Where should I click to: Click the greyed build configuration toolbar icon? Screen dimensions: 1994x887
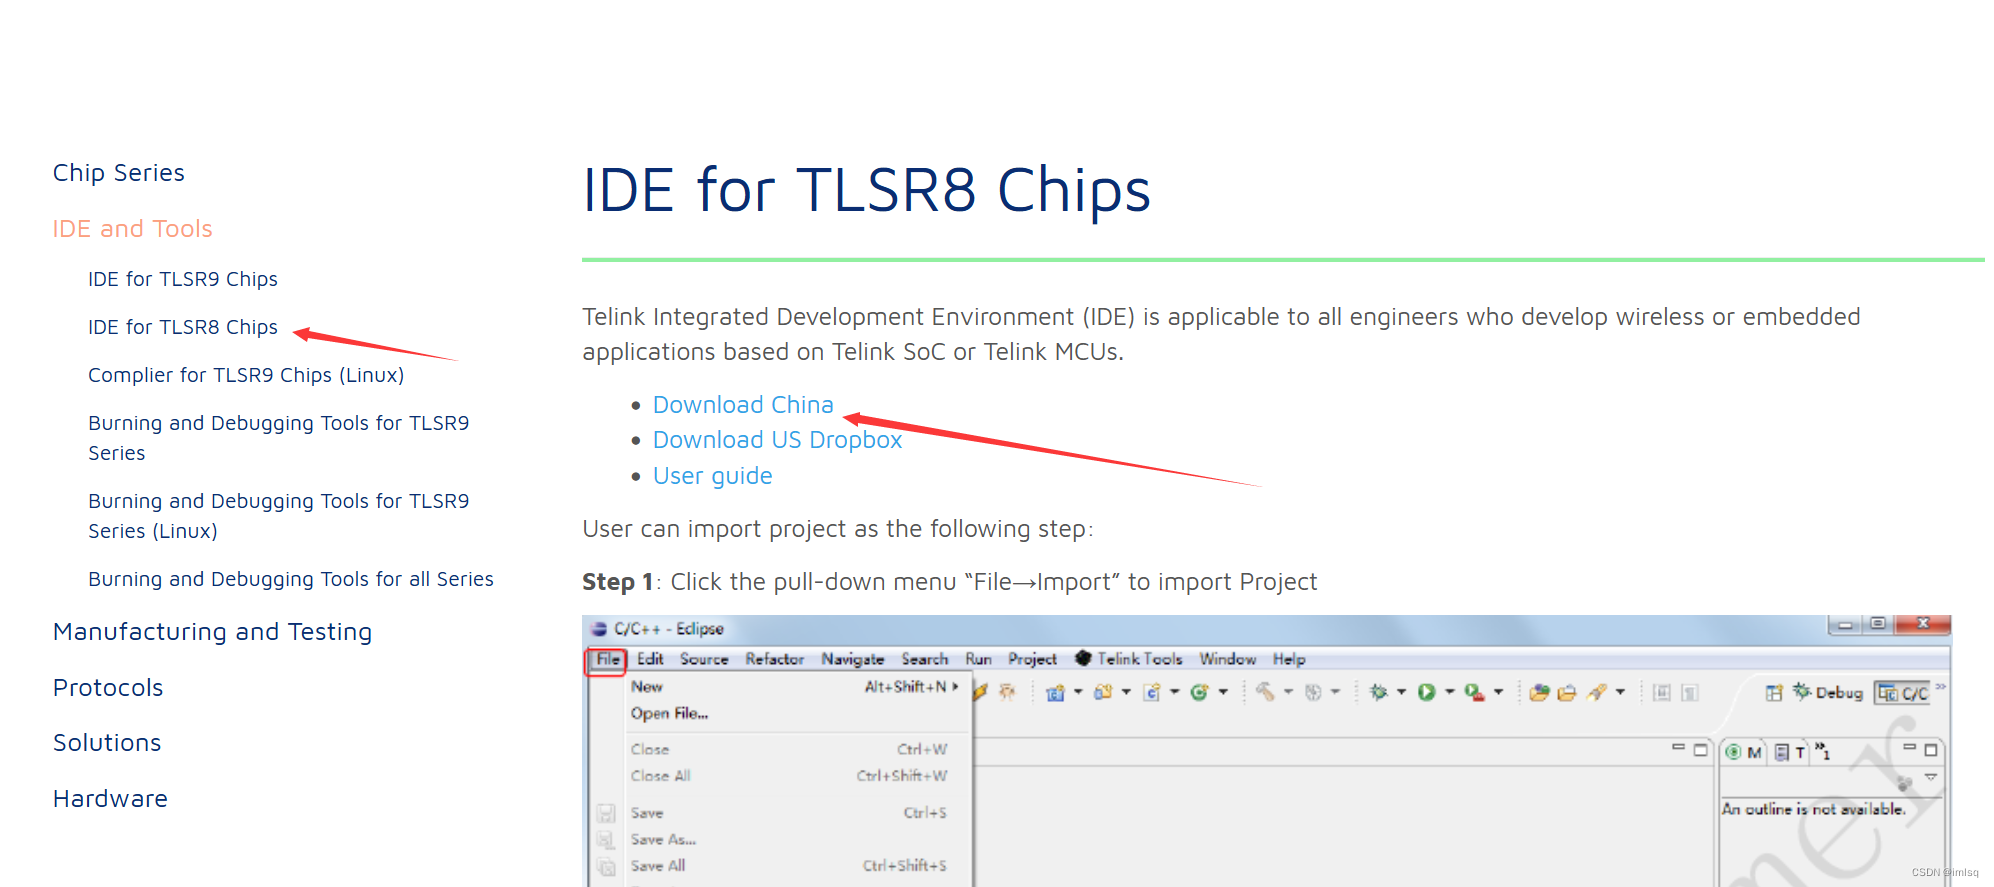point(1314,692)
